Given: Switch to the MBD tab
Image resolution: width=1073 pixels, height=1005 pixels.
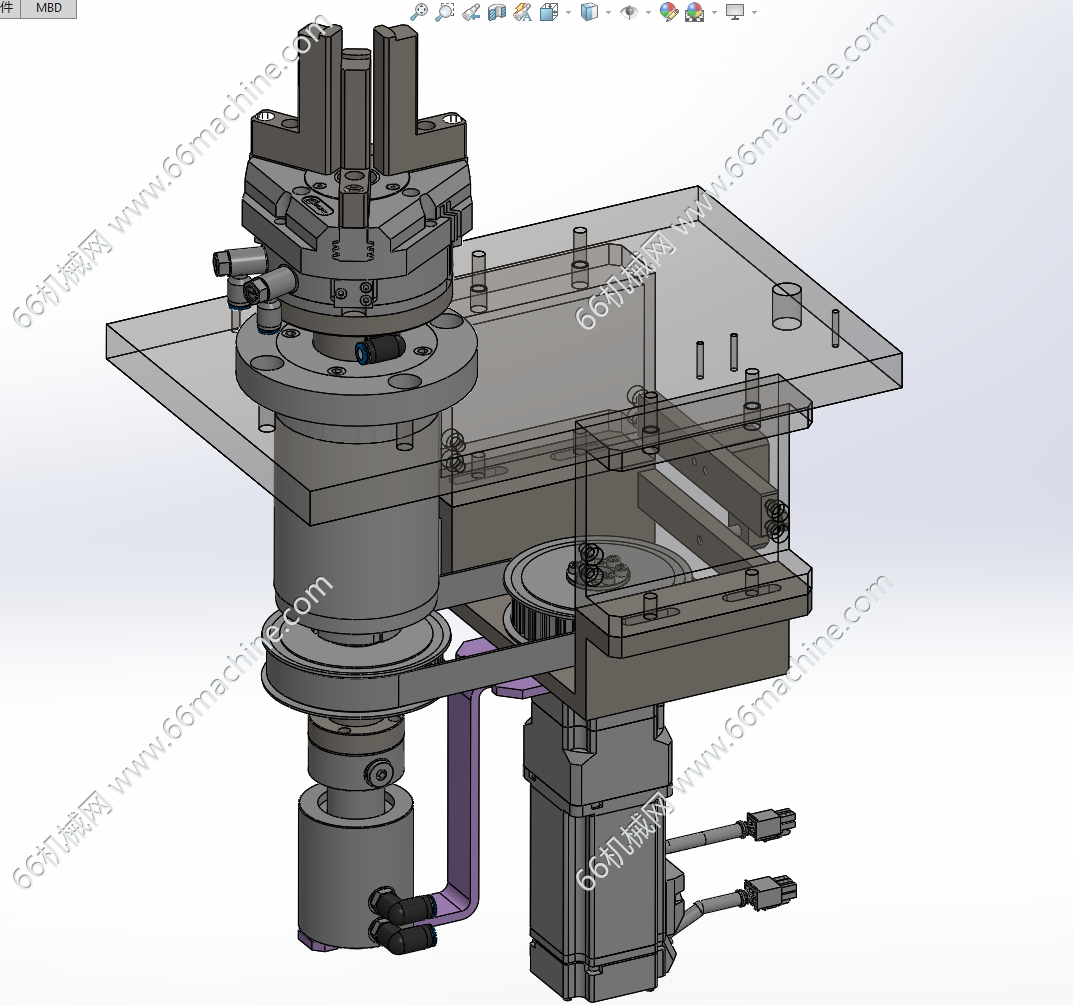Looking at the screenshot, I should tap(48, 8).
